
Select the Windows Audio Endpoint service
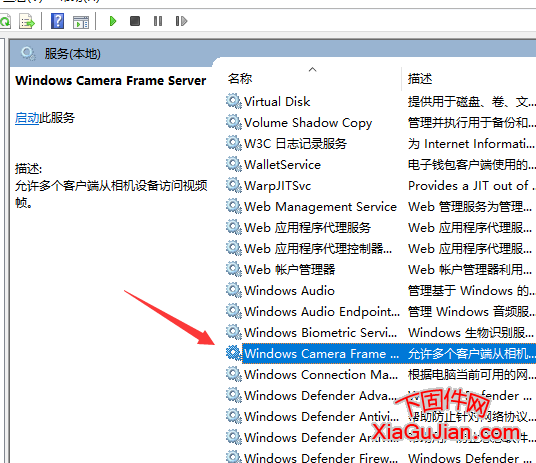click(x=322, y=312)
